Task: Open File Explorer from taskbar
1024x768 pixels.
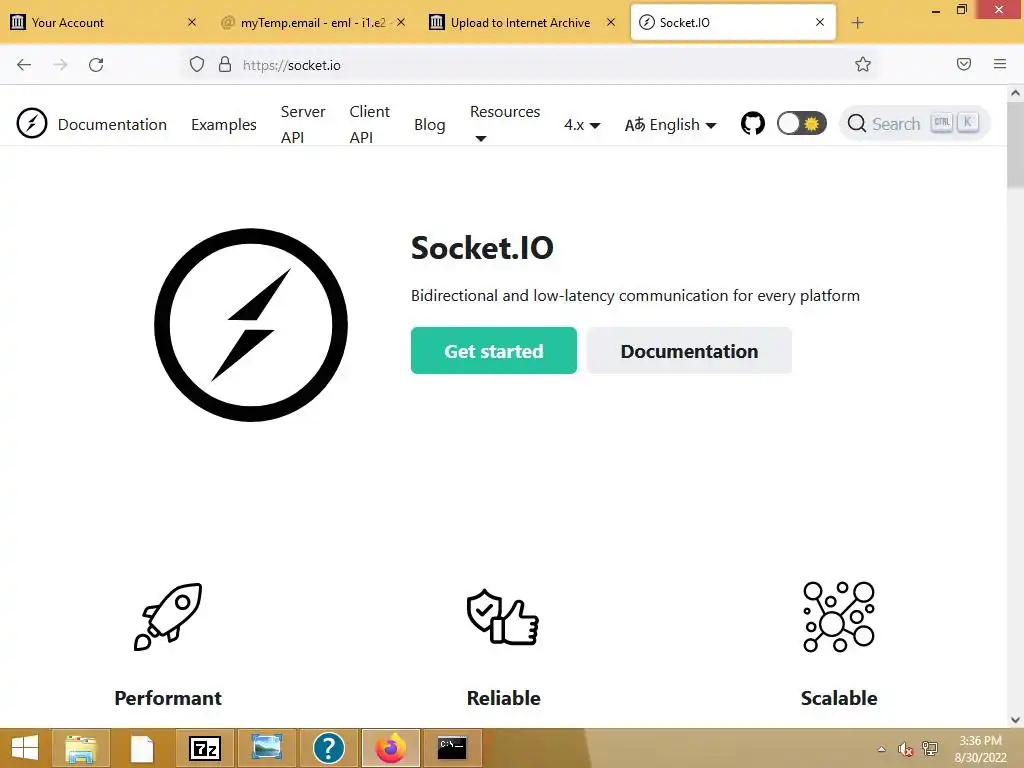Action: (x=81, y=748)
